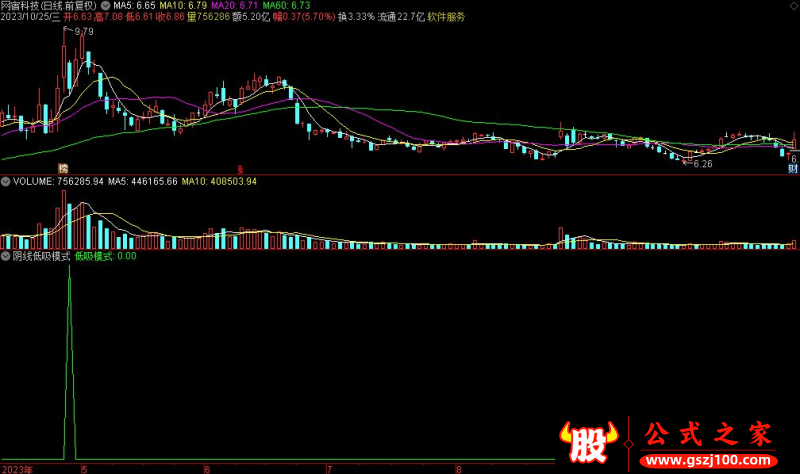Click the volume figure 量756286

[208, 17]
